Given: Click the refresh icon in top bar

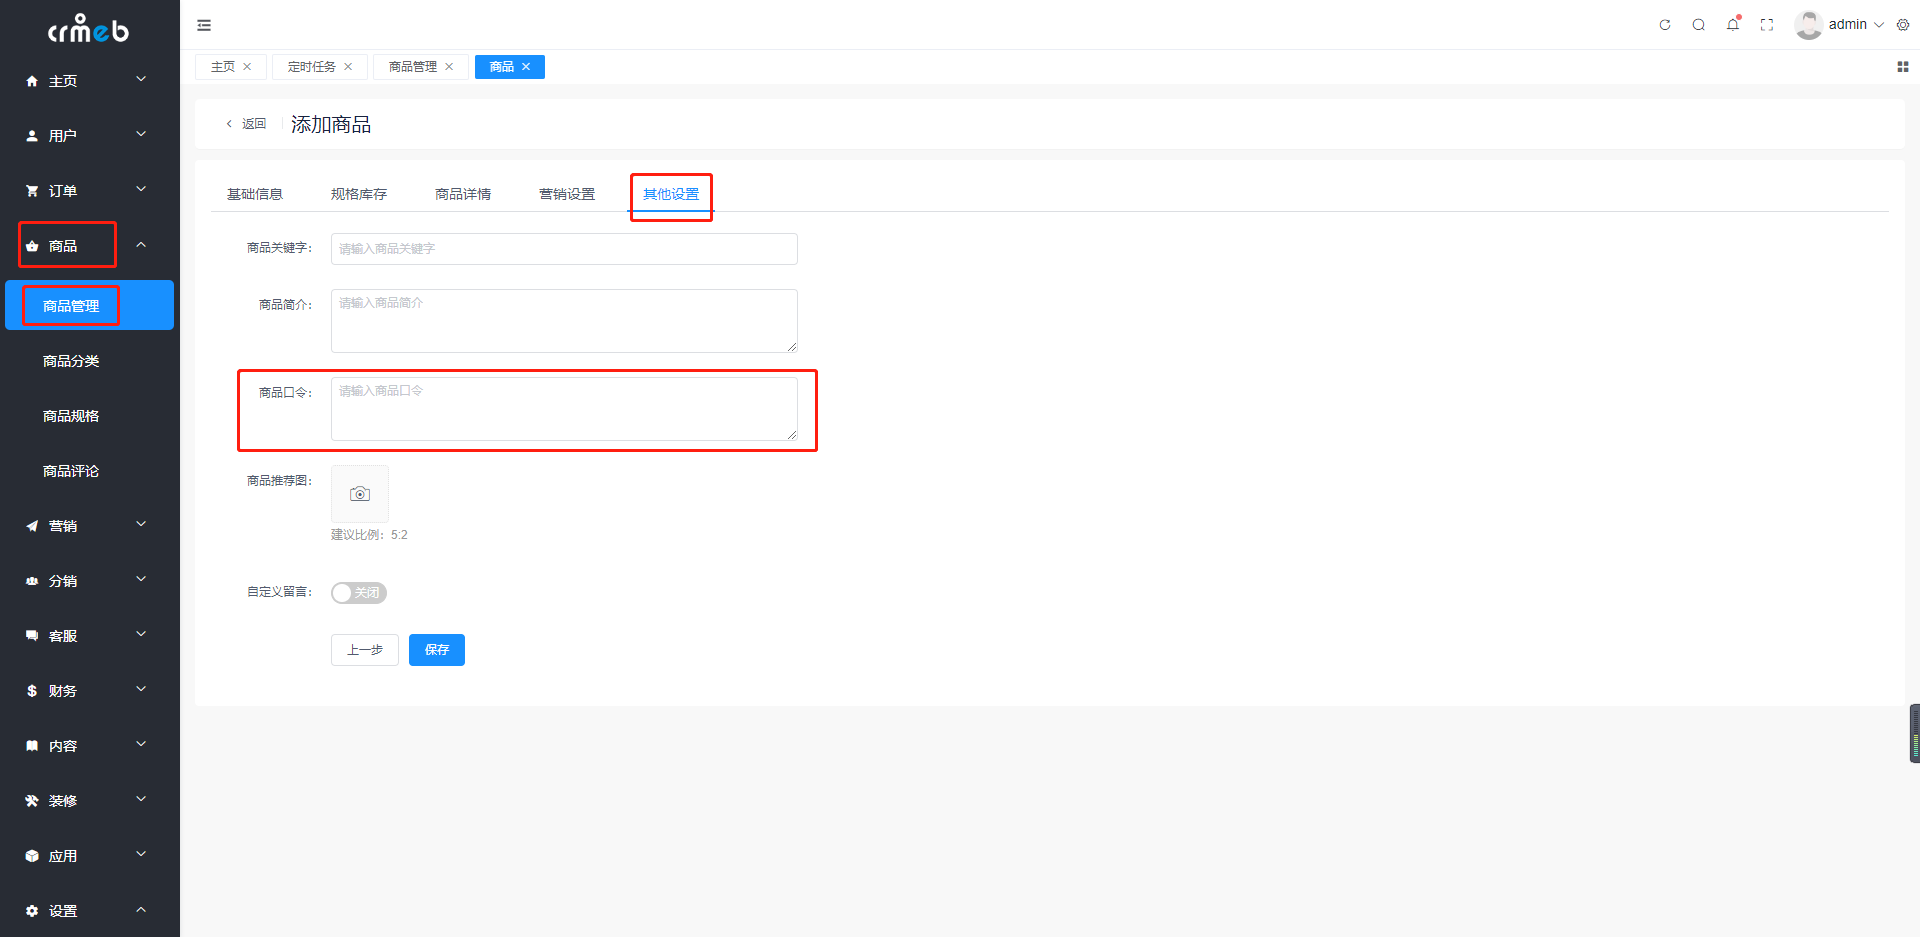Looking at the screenshot, I should point(1665,25).
